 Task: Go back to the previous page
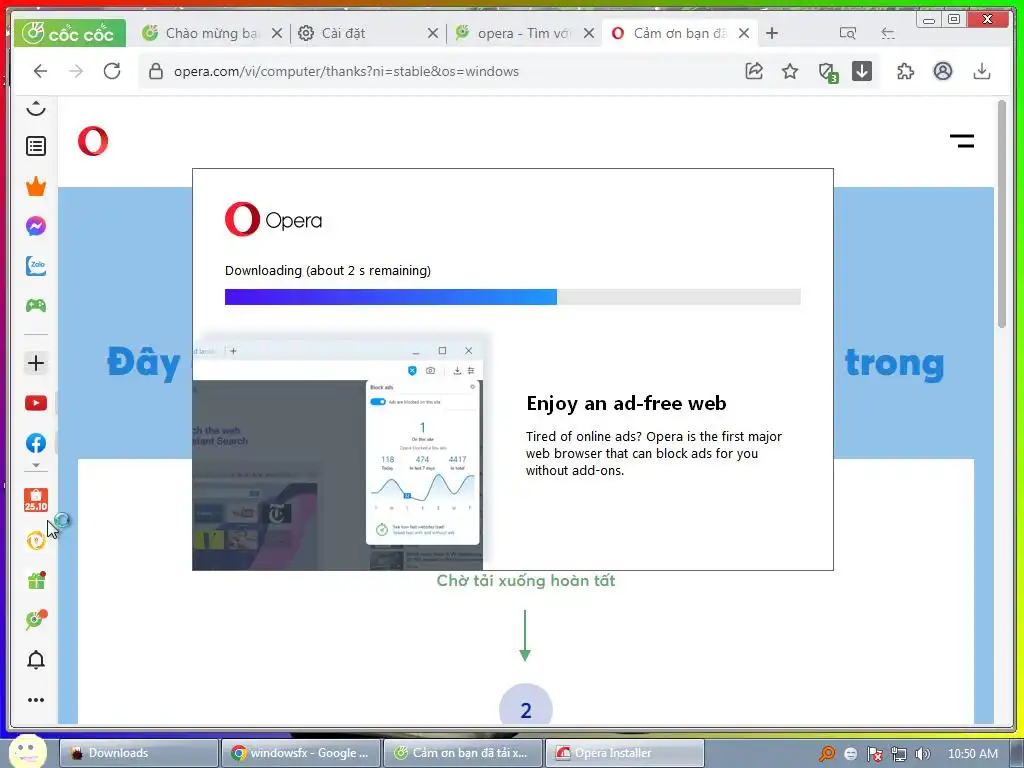click(40, 71)
